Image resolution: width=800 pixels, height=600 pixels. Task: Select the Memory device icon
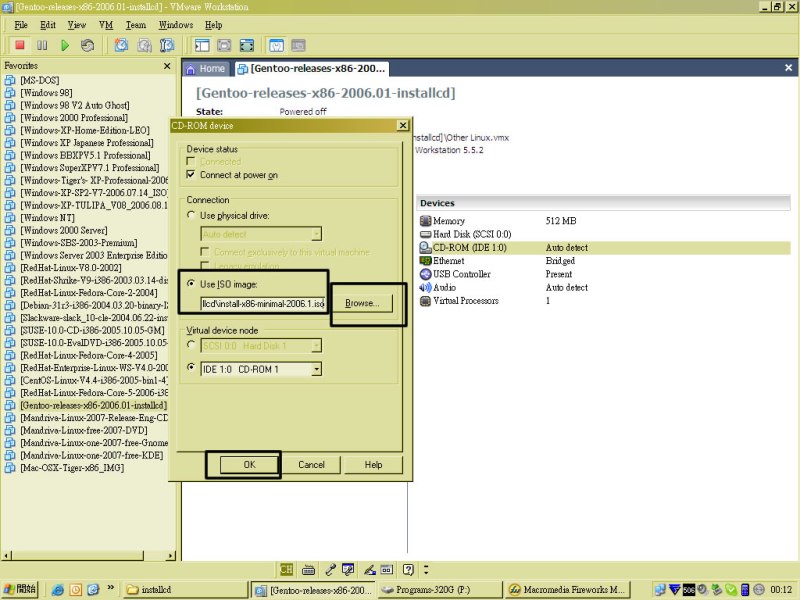[425, 221]
